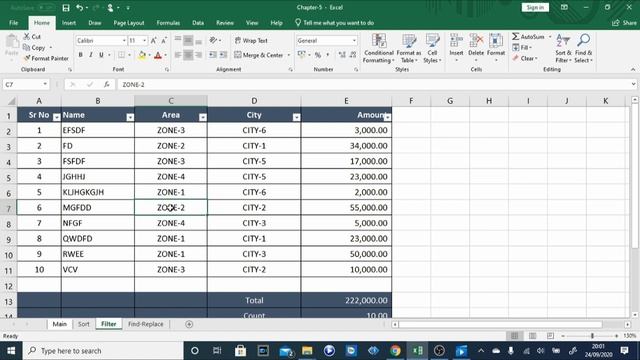
Task: Switch to the Page Layout tab
Action: click(x=129, y=23)
